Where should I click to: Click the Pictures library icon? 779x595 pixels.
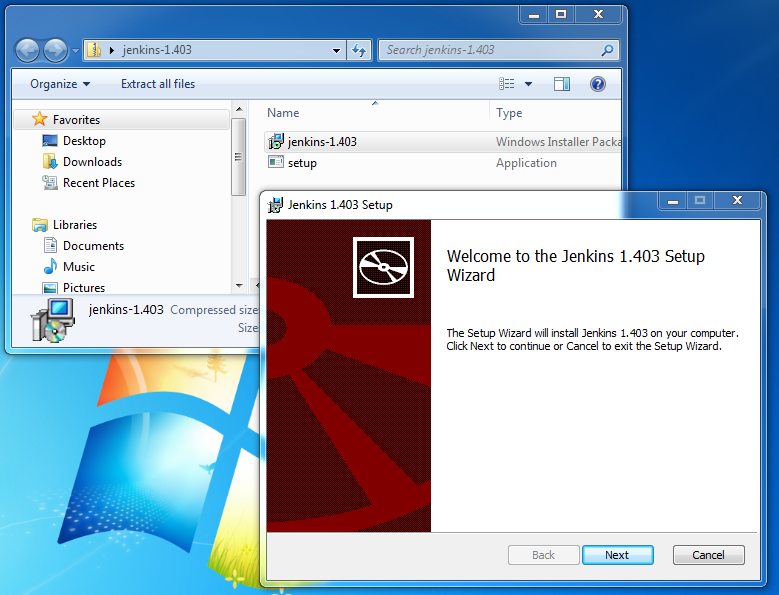tap(50, 288)
